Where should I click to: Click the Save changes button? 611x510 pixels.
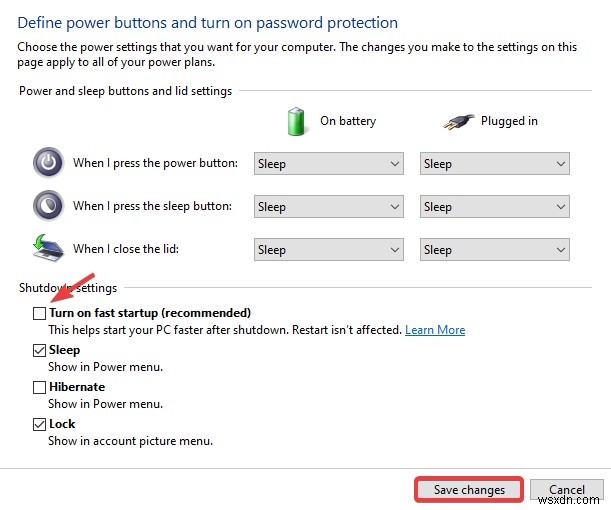tap(469, 490)
